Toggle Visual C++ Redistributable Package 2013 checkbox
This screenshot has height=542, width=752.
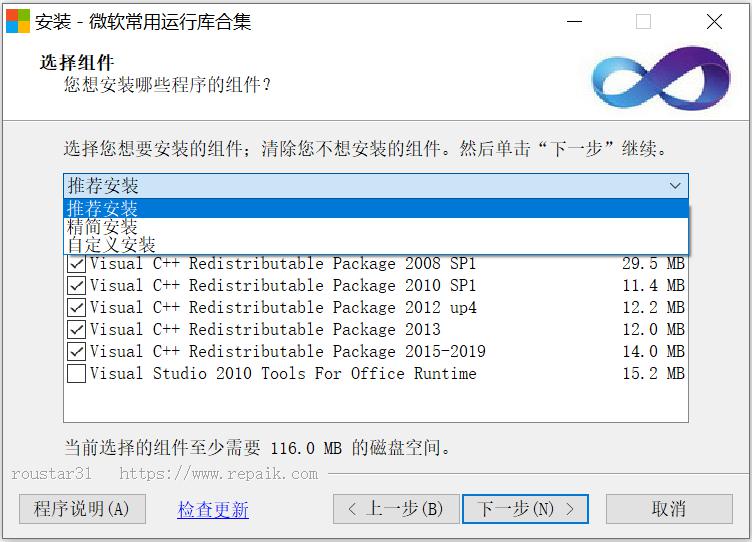point(76,330)
